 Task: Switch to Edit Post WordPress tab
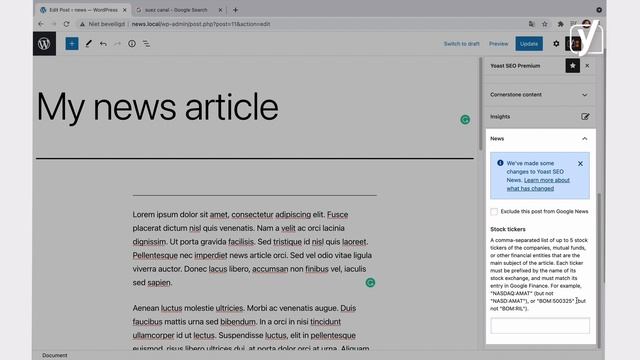(x=84, y=10)
